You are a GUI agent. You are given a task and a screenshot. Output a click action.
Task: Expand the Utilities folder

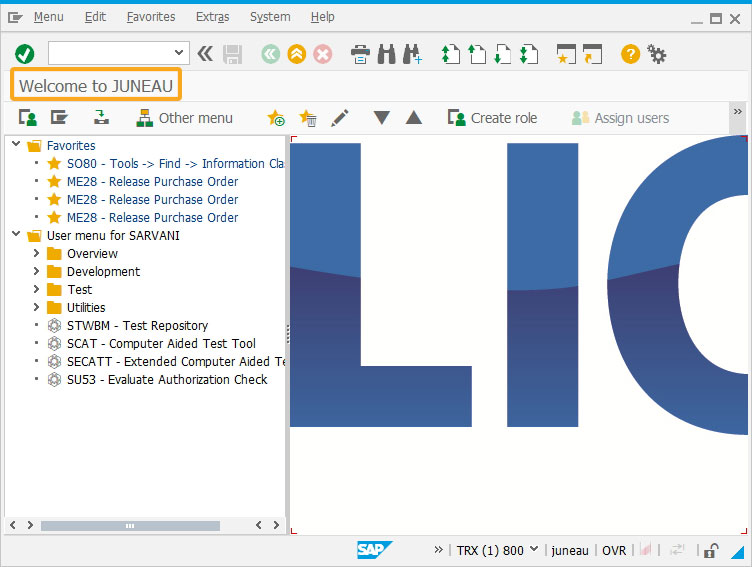coord(36,307)
